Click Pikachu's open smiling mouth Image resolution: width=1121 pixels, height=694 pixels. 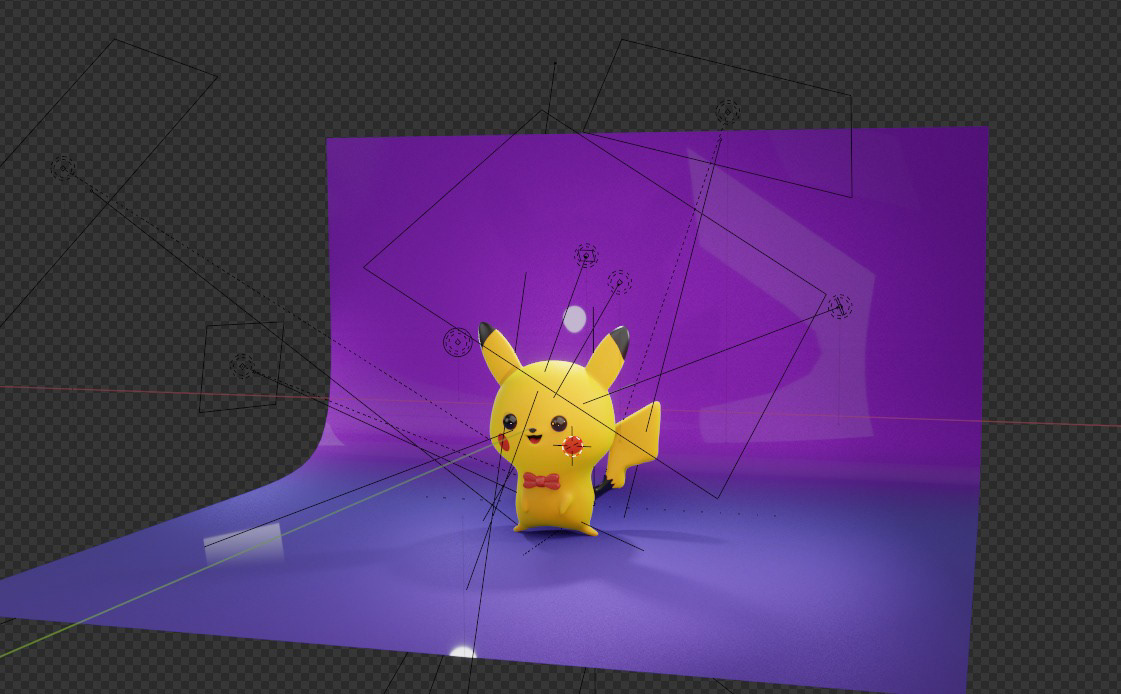533,437
